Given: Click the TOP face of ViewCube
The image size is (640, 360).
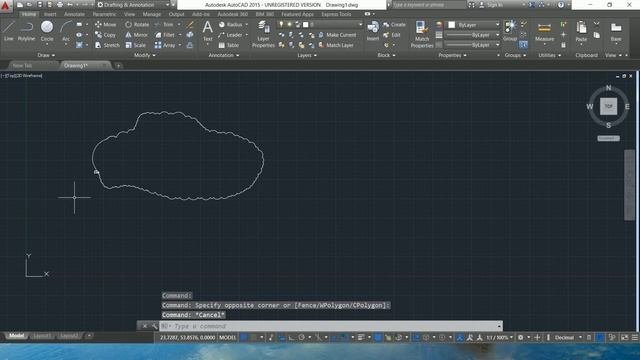Looking at the screenshot, I should pos(608,106).
